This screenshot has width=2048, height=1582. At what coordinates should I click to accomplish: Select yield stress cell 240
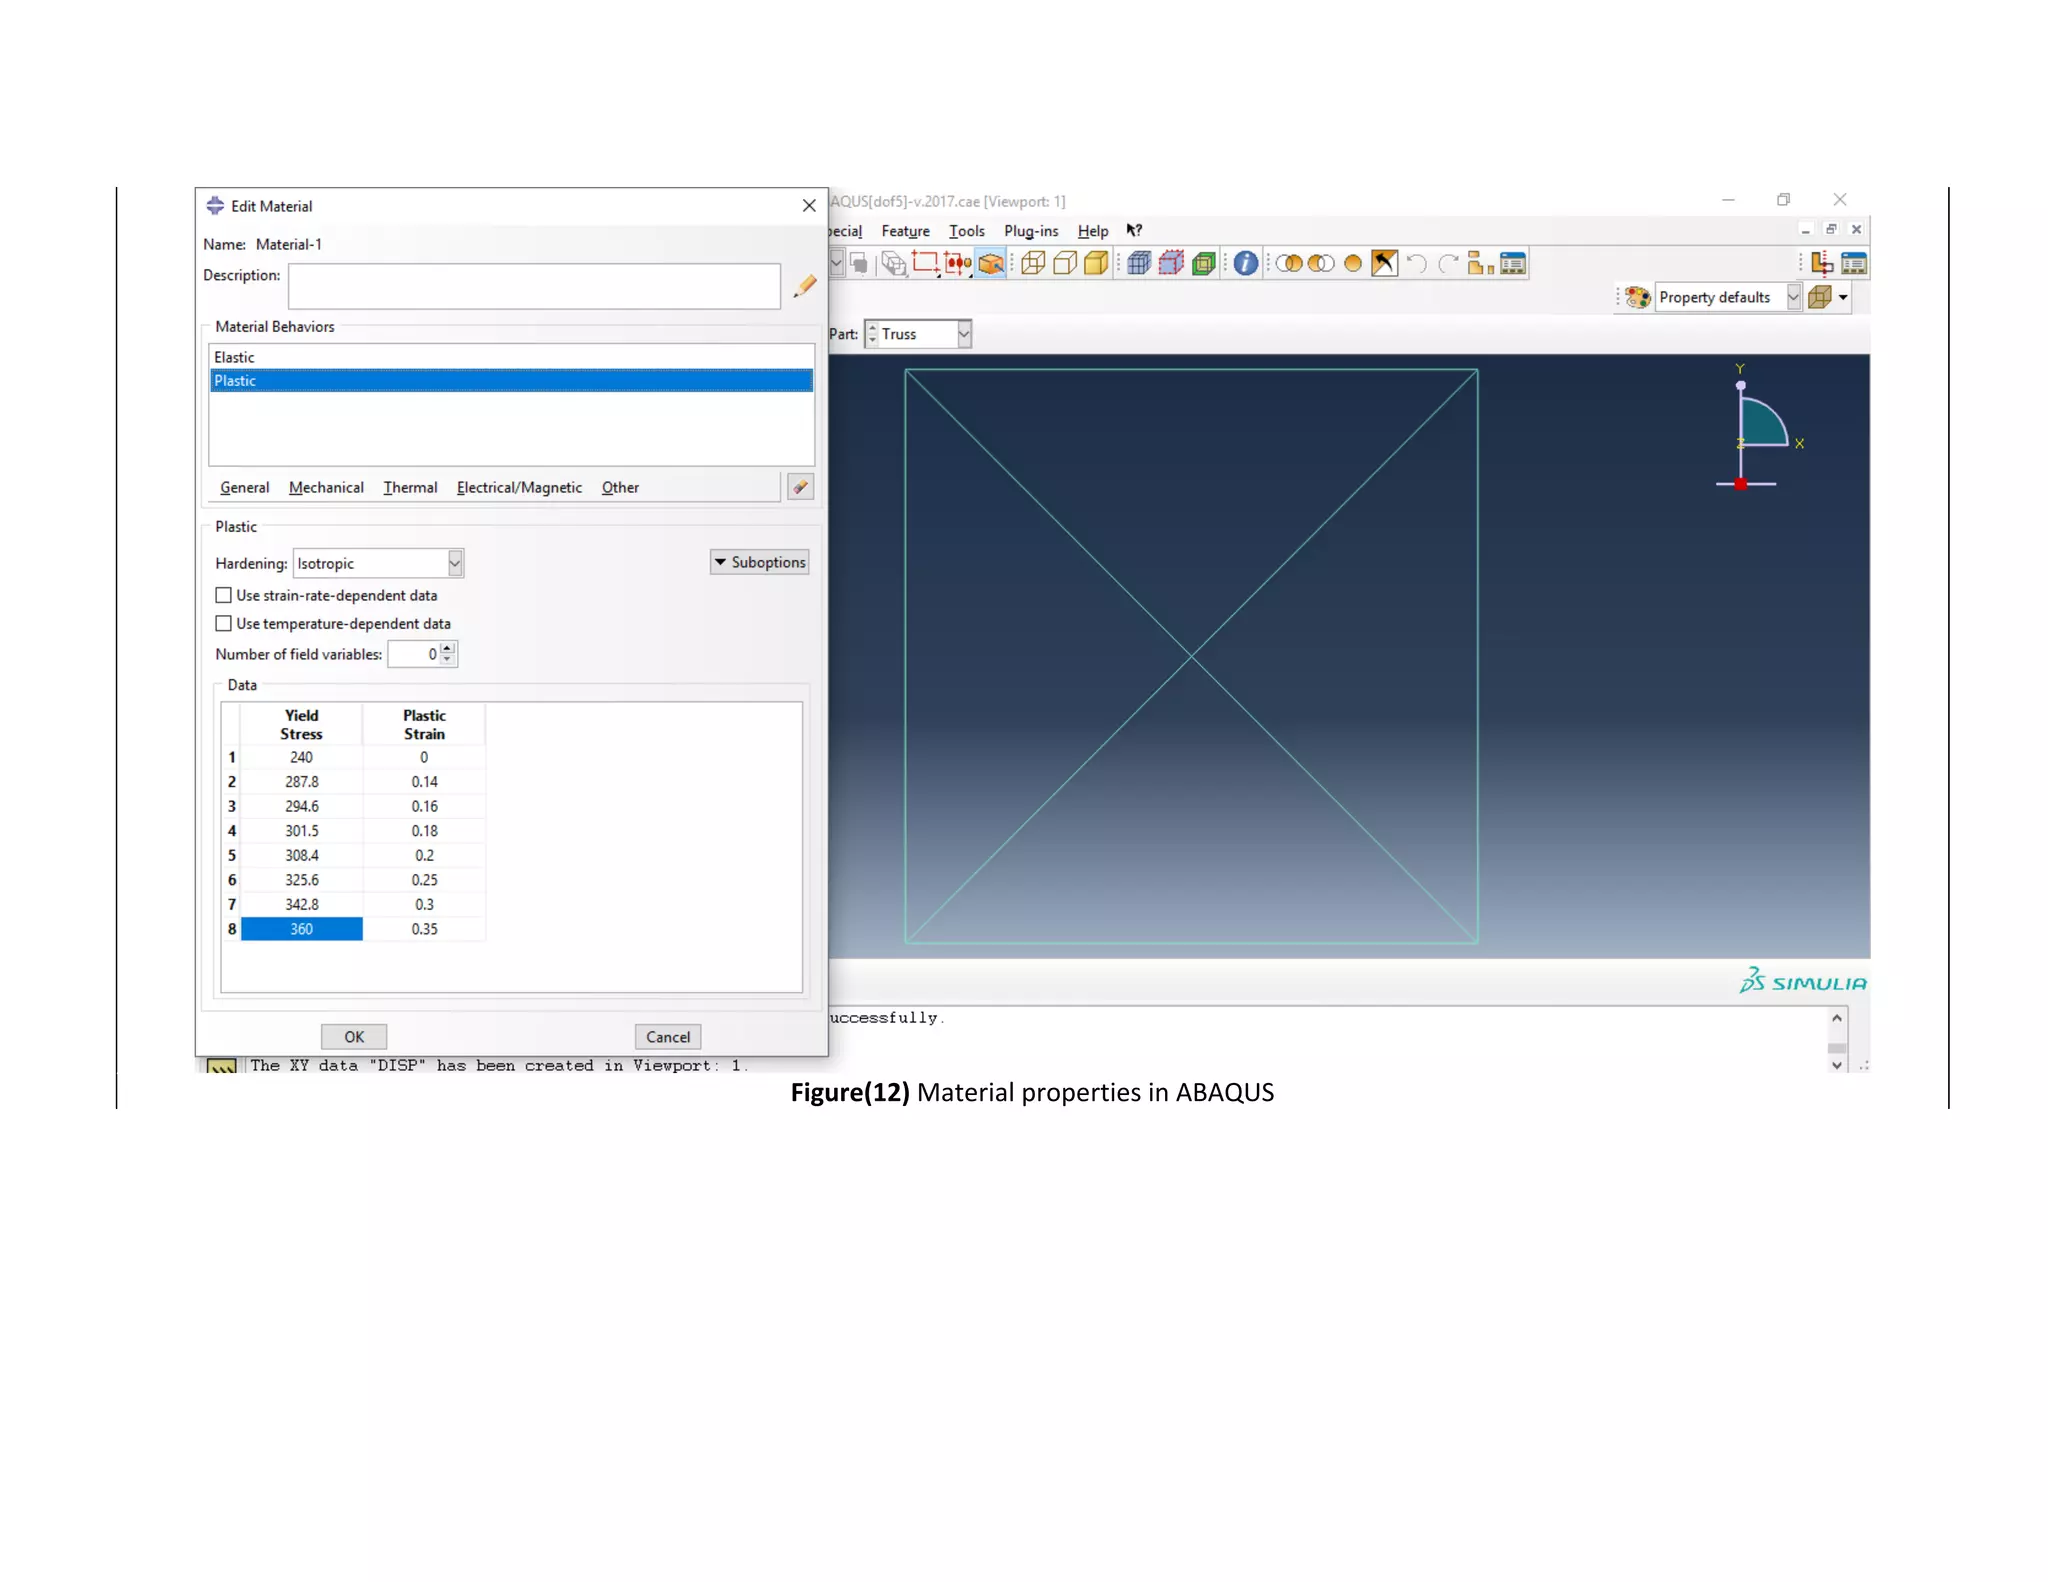tap(301, 757)
